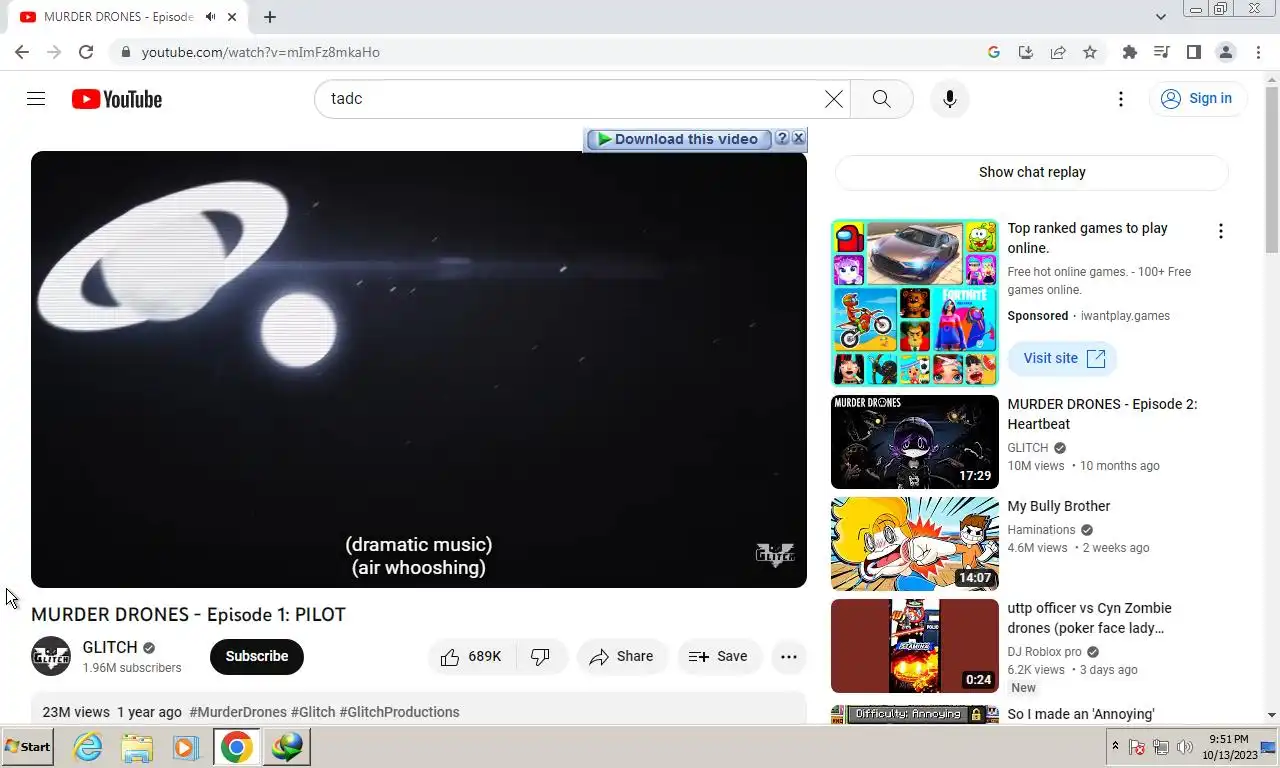Click the #MurderDrones hashtag

click(x=238, y=712)
